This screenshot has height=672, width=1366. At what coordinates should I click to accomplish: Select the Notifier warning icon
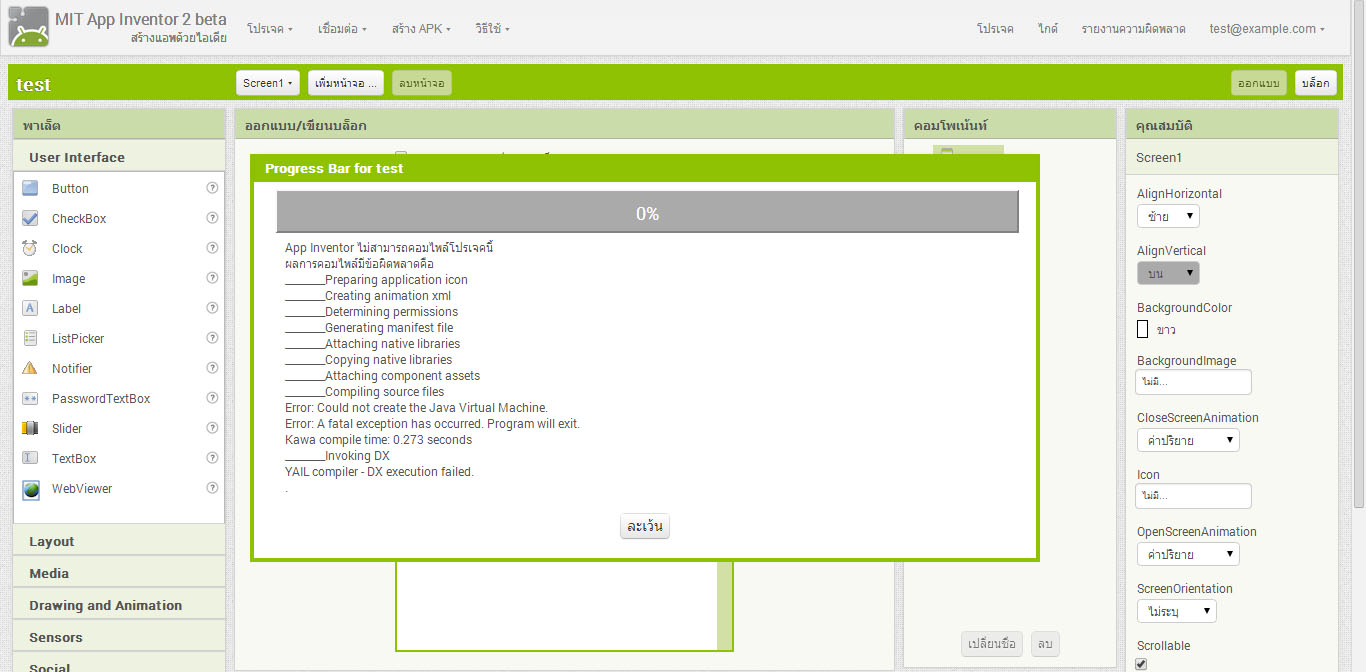pos(30,368)
